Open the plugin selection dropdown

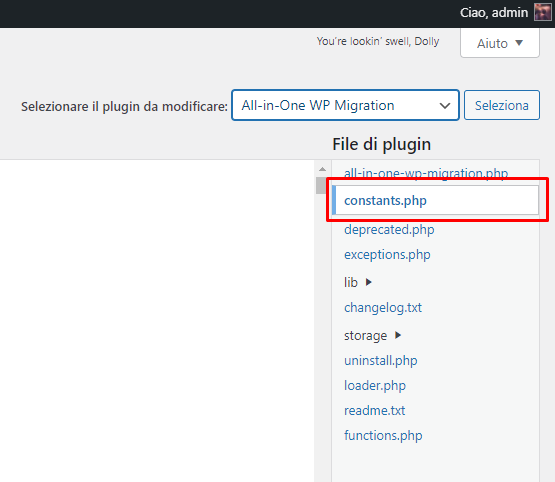(x=345, y=105)
